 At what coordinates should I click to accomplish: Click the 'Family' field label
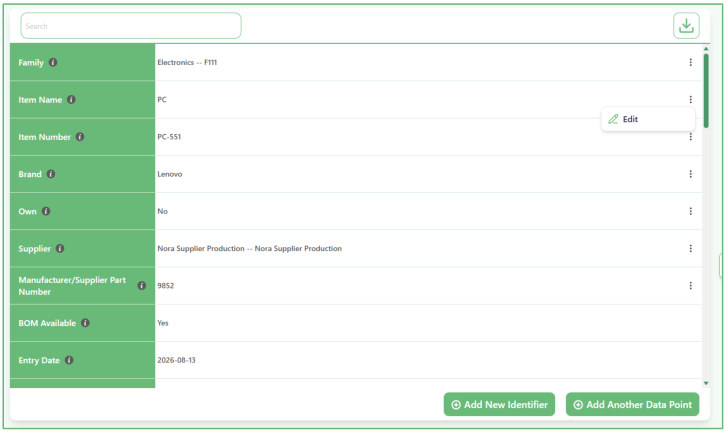point(31,63)
